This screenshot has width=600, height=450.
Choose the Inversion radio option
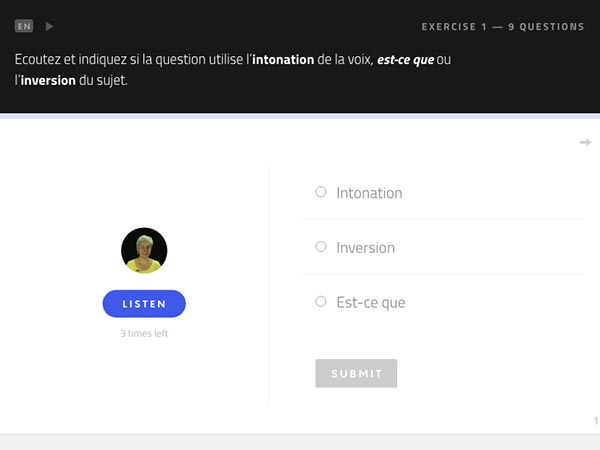[x=321, y=246]
